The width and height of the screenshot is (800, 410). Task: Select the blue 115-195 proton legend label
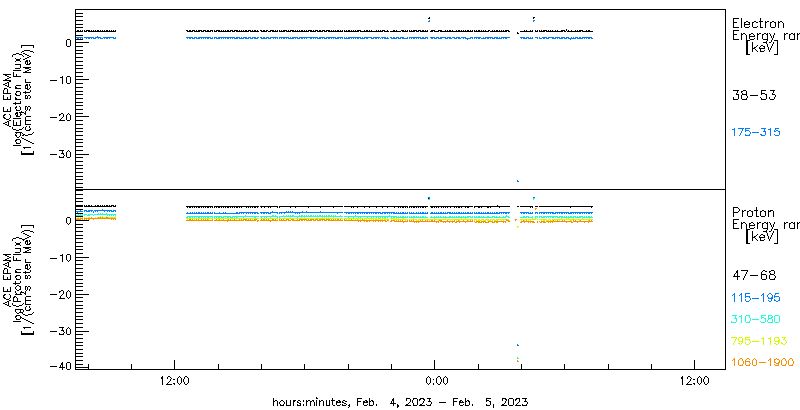pyautogui.click(x=756, y=298)
